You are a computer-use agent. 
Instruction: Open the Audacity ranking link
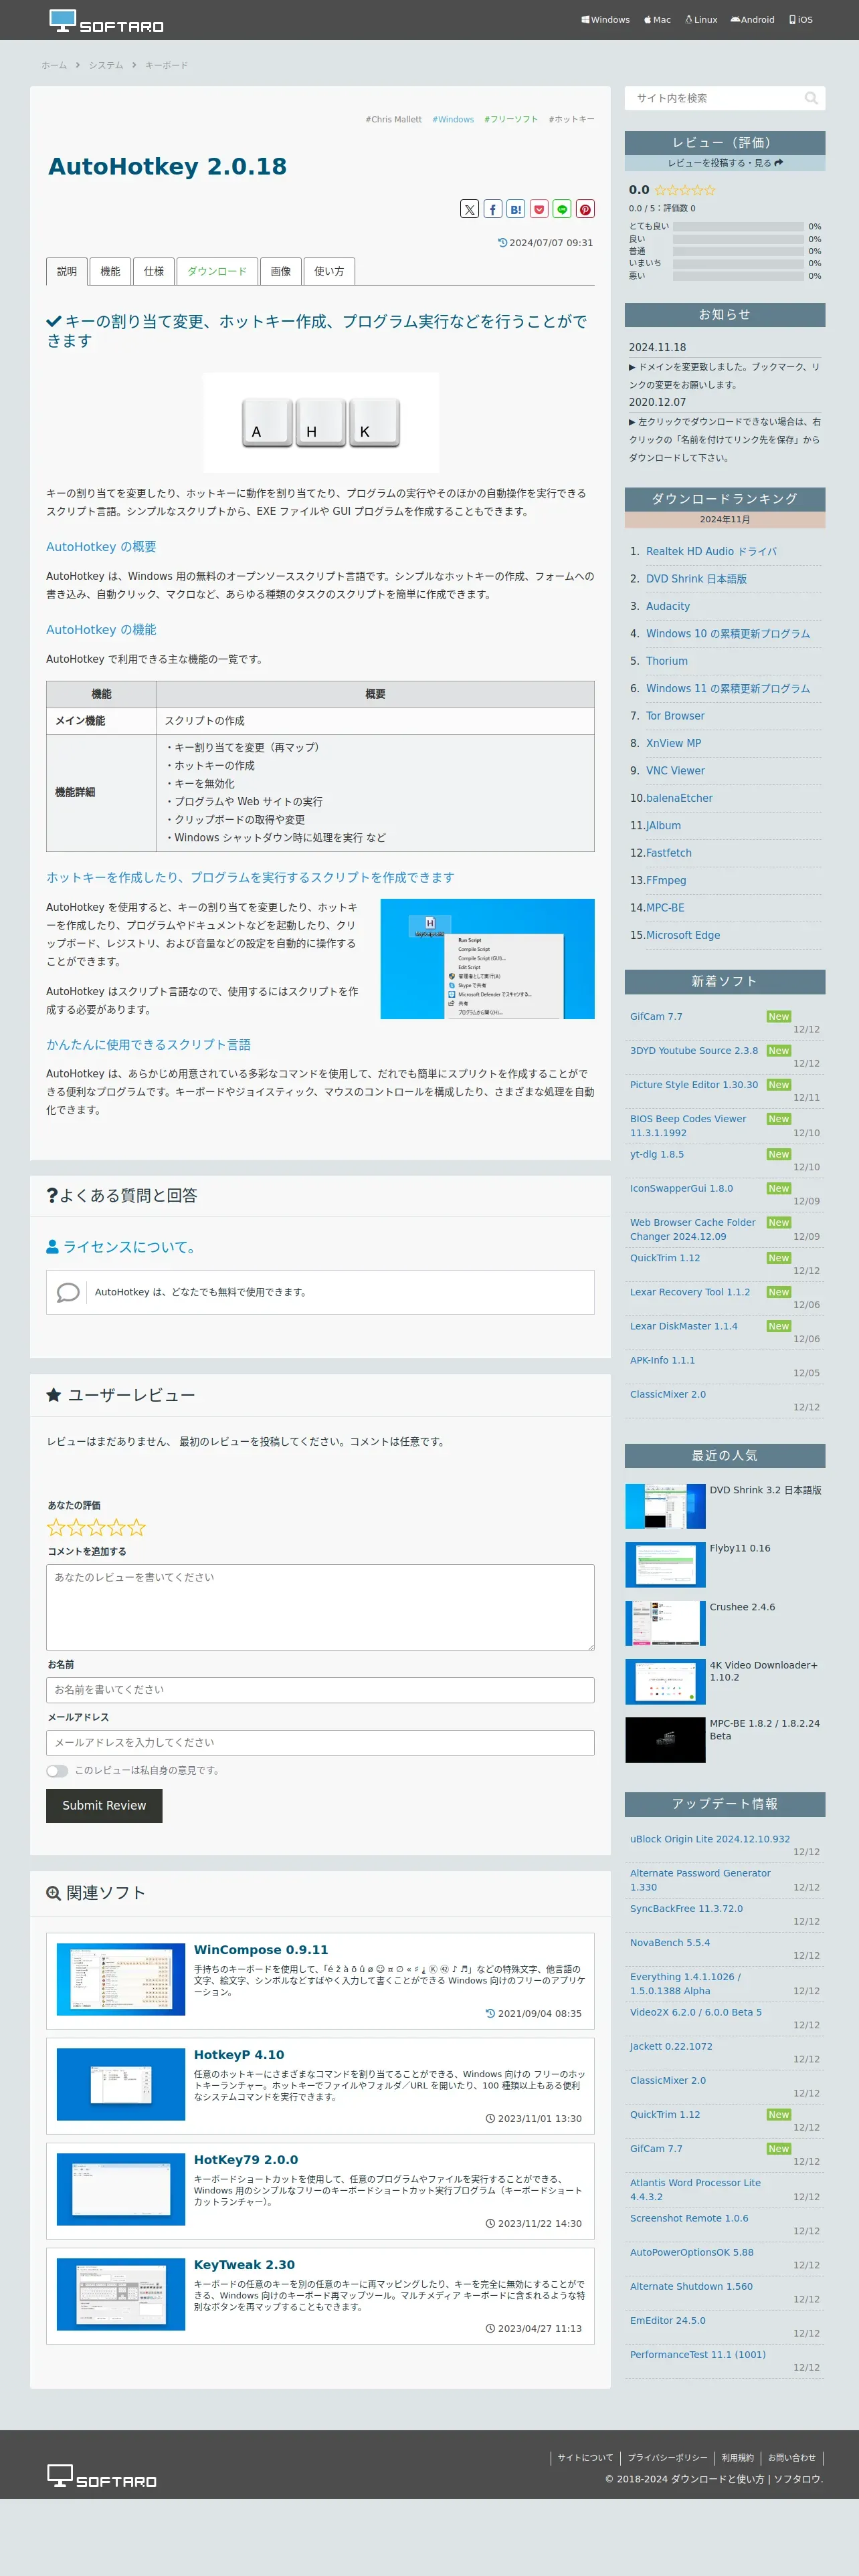(x=668, y=606)
